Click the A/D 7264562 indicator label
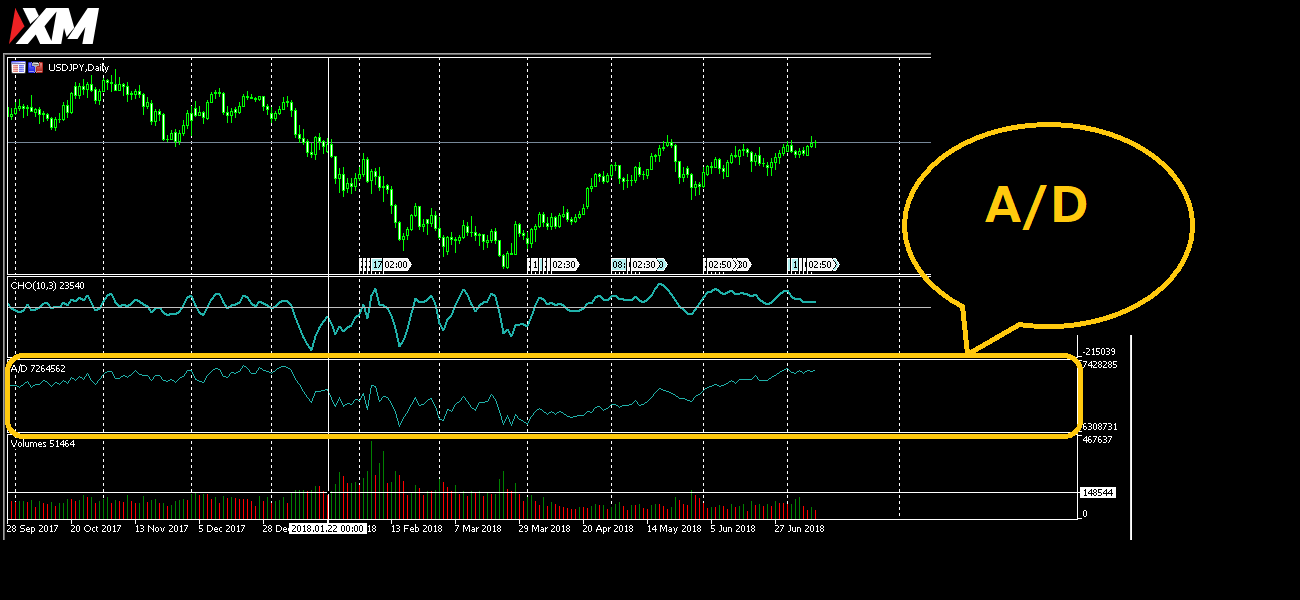This screenshot has width=1300, height=600. coord(38,369)
